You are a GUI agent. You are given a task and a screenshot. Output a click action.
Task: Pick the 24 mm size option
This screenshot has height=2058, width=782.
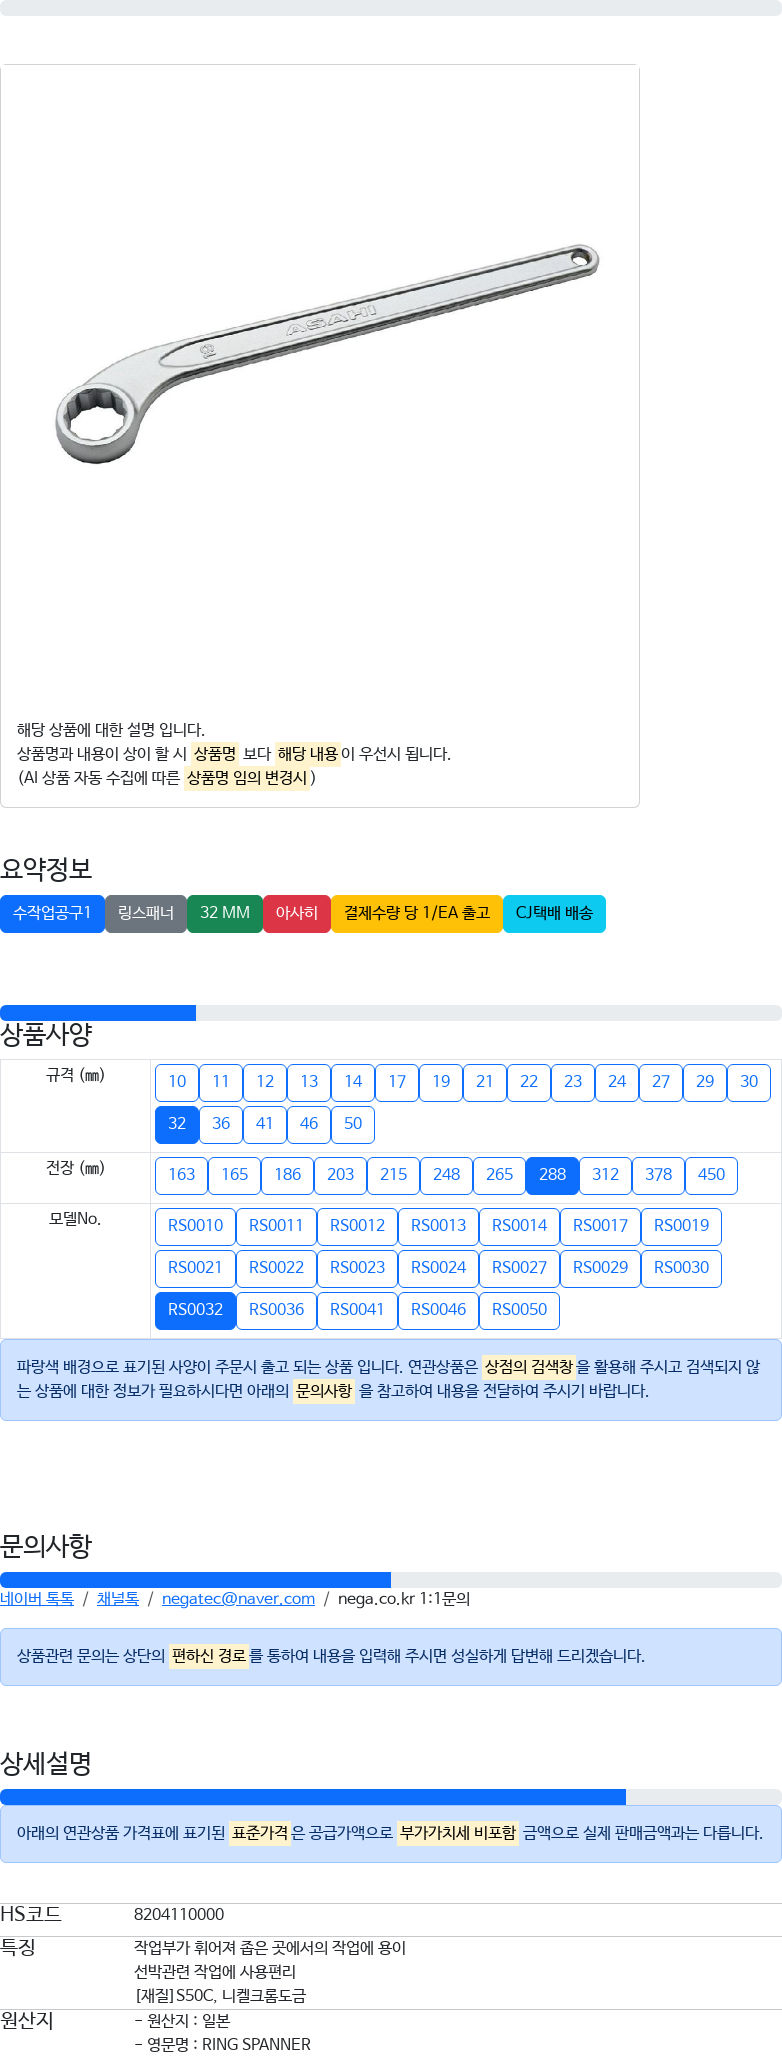click(x=617, y=1082)
